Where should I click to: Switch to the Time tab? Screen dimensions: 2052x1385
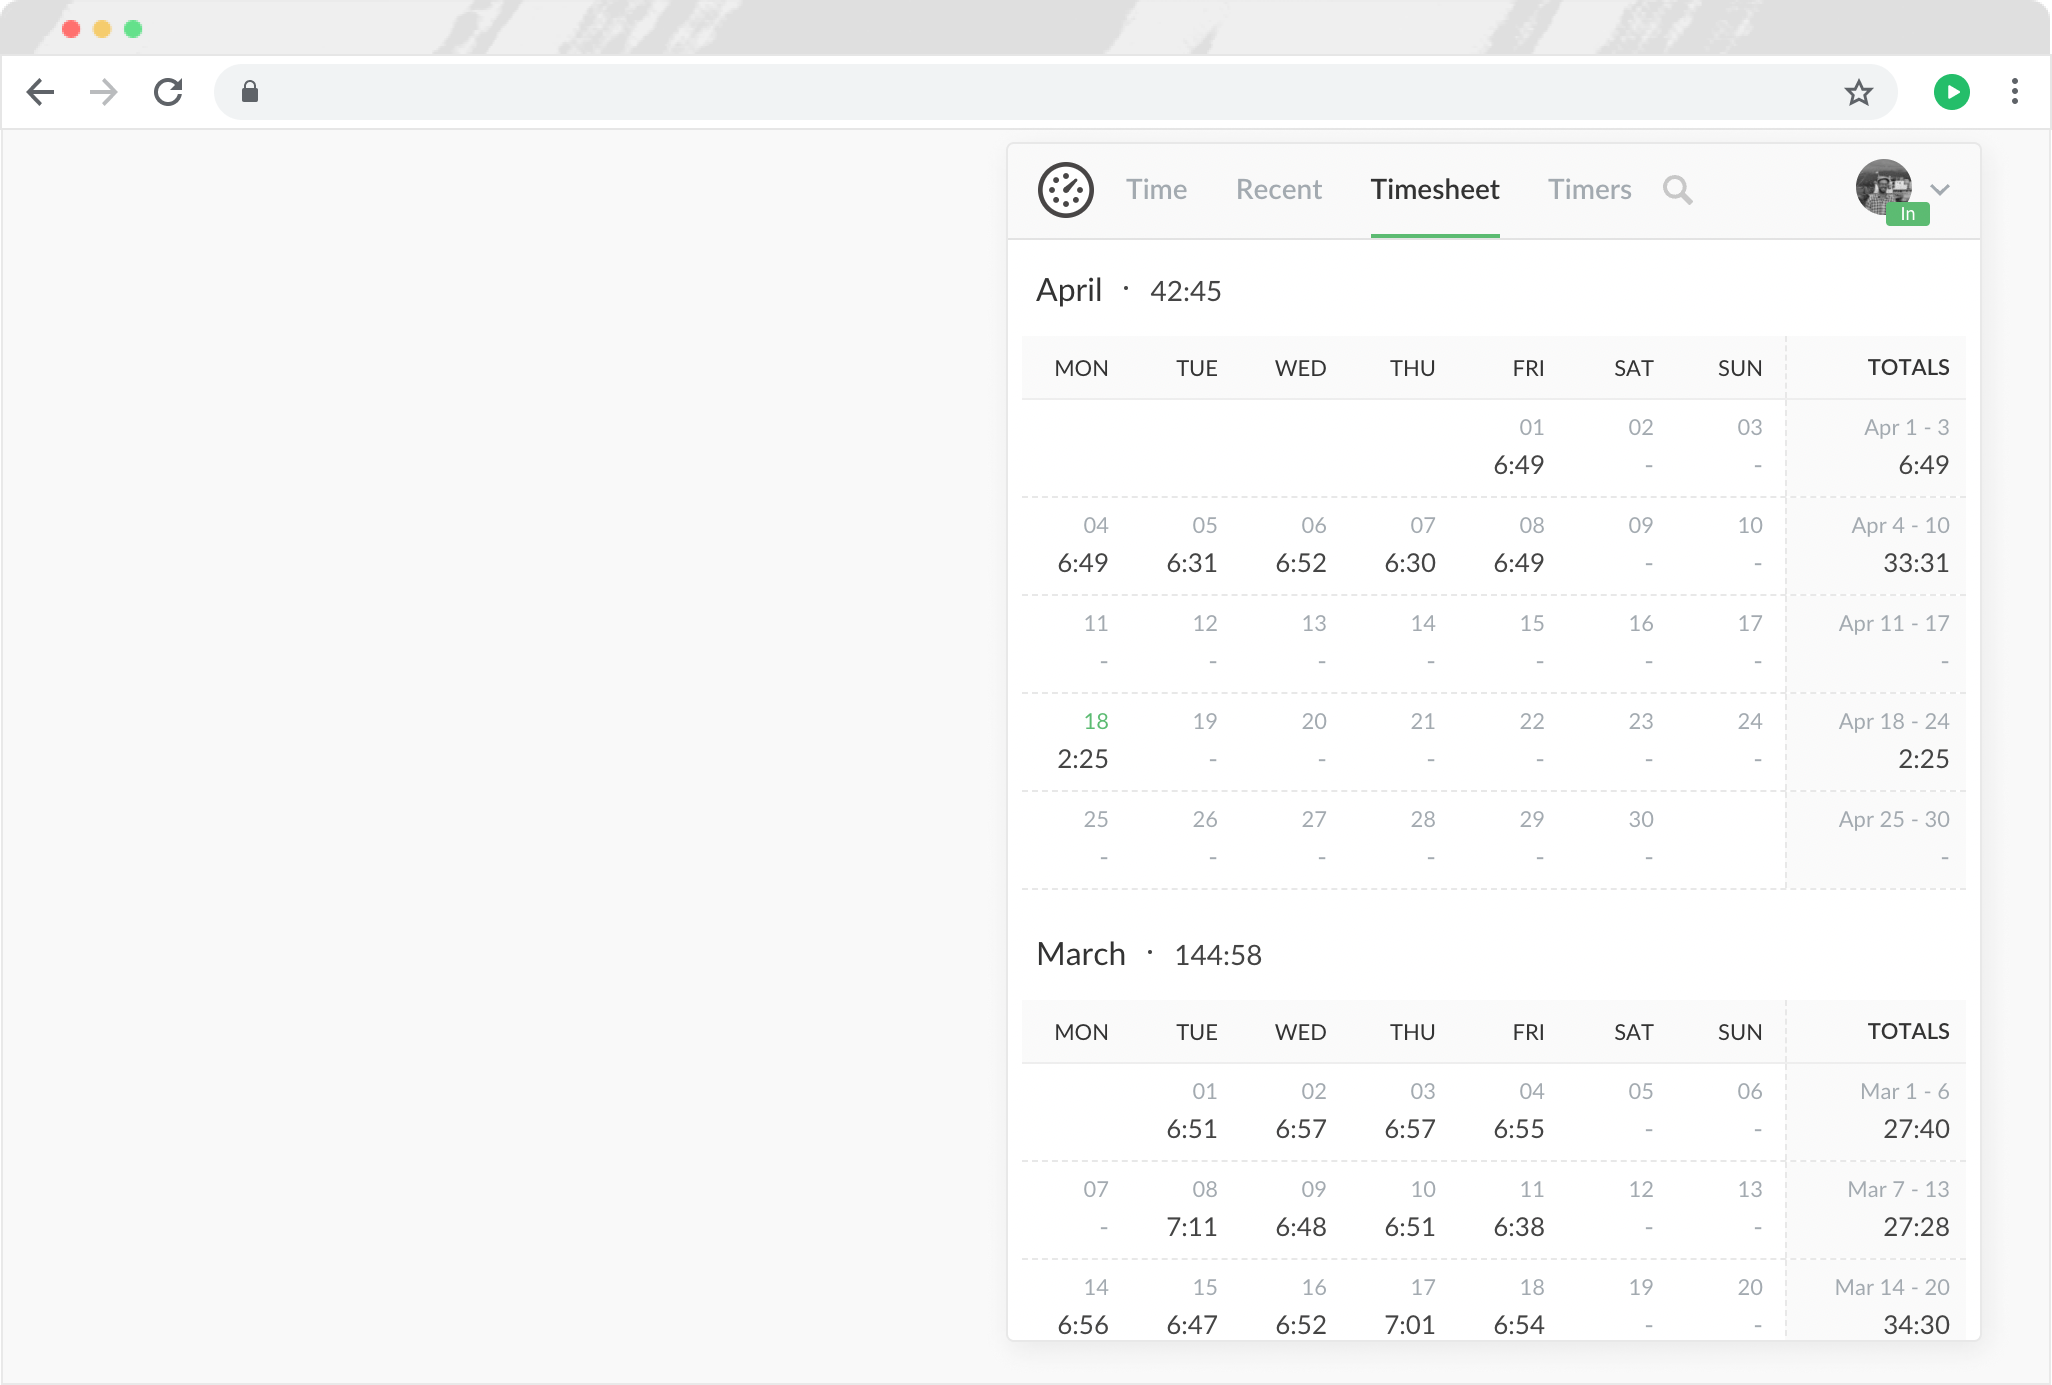tap(1156, 190)
